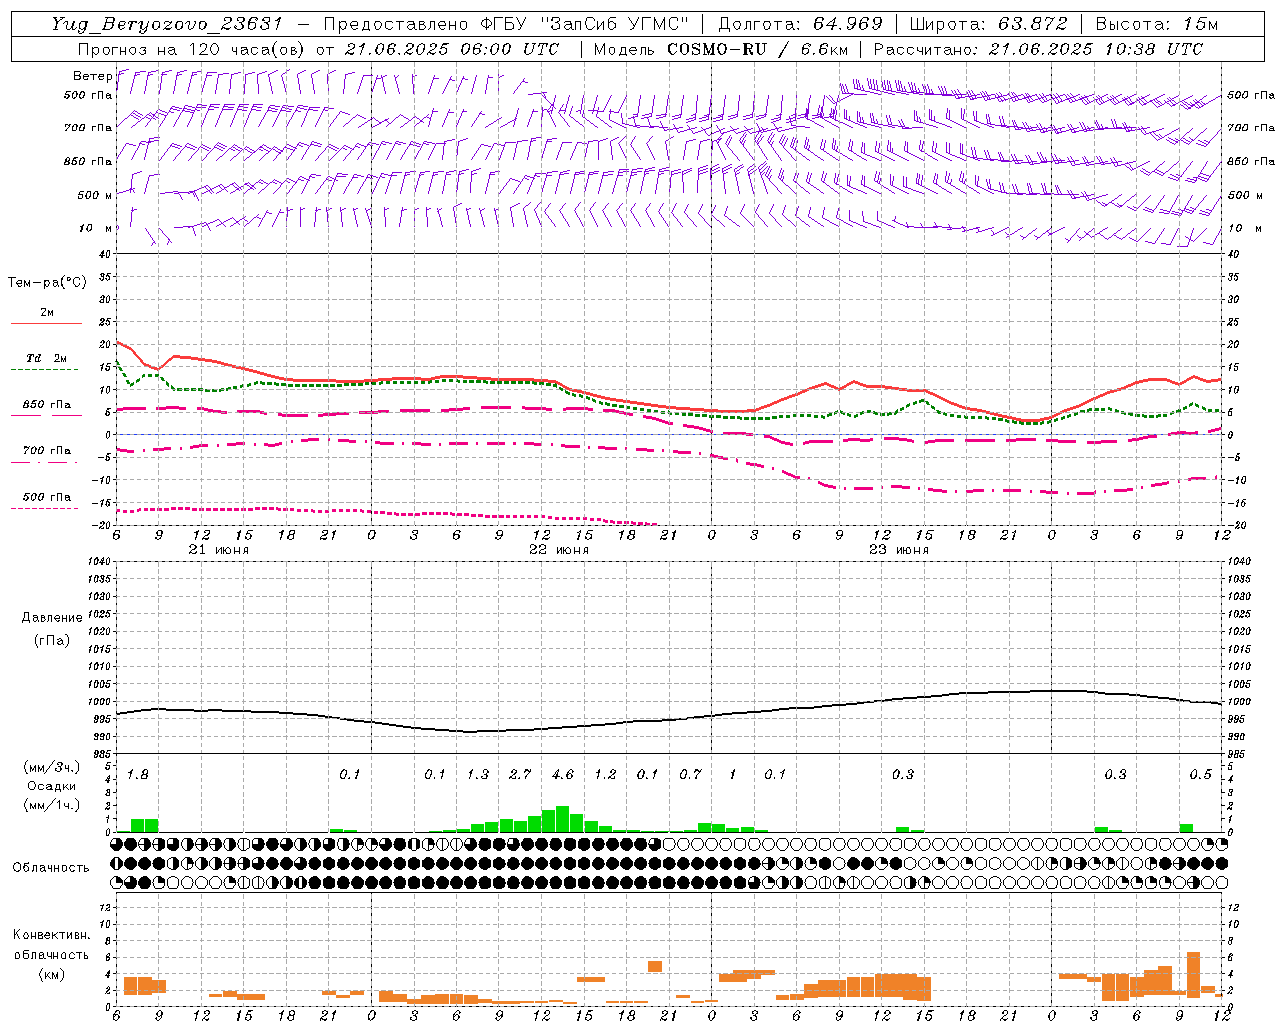
Task: Click the red legend line under 2м
Action: [x=46, y=324]
